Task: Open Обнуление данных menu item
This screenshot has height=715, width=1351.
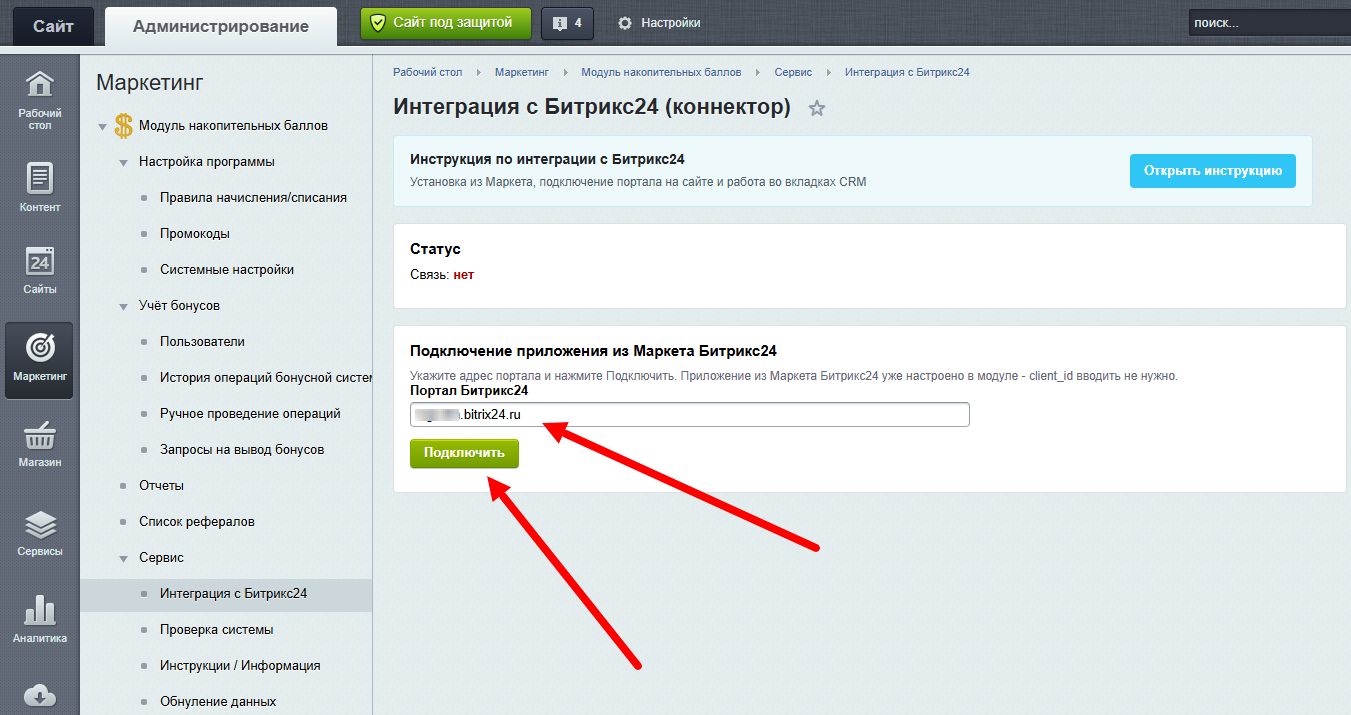Action: point(218,701)
